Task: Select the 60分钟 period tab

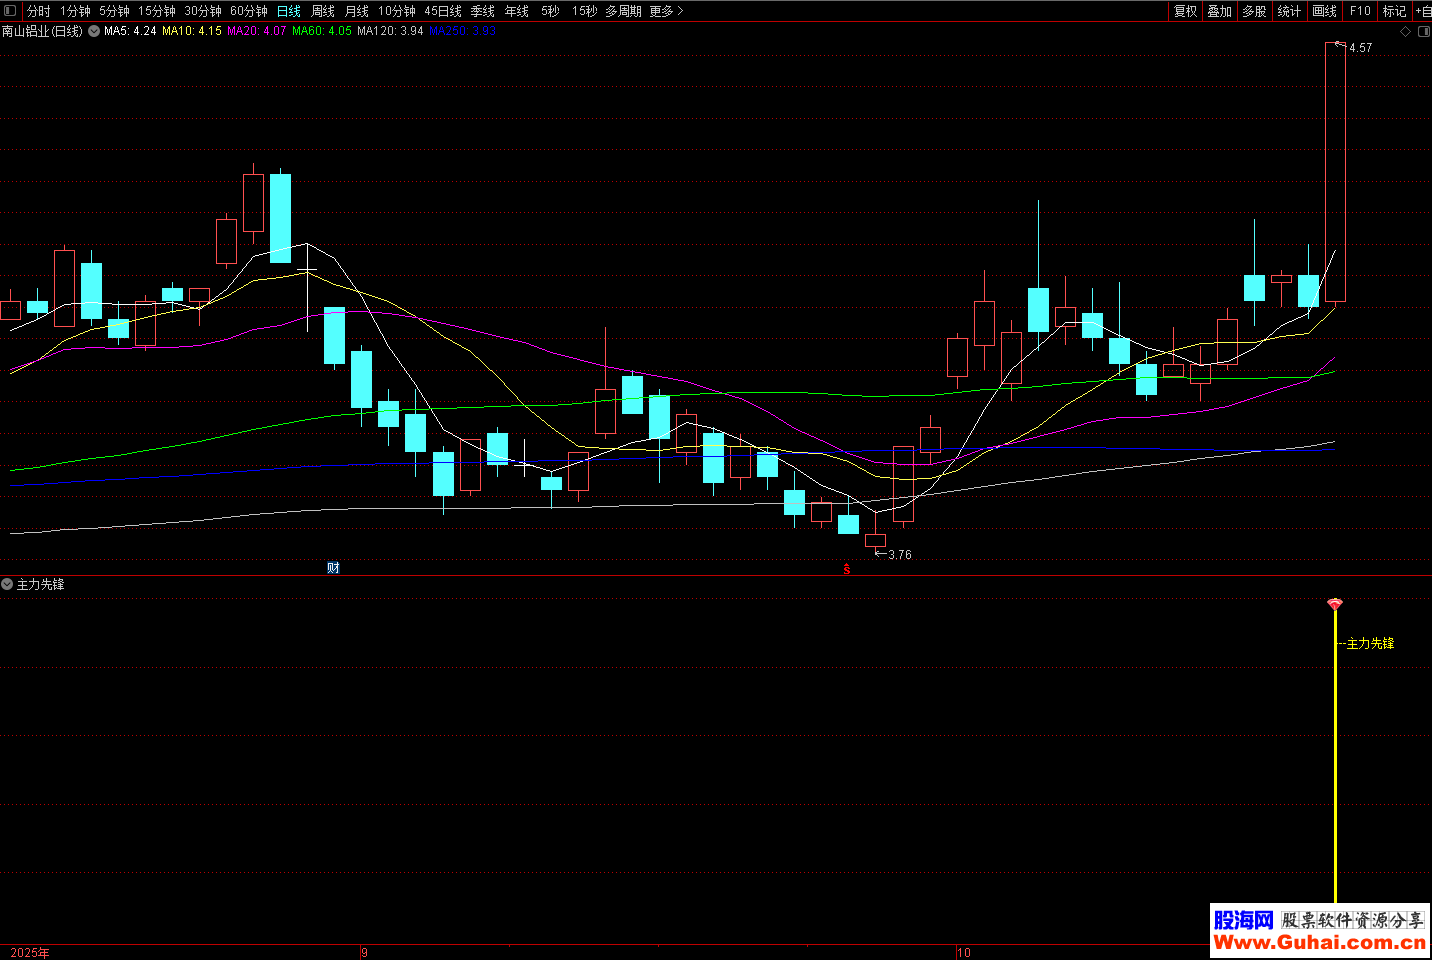Action: coord(248,11)
